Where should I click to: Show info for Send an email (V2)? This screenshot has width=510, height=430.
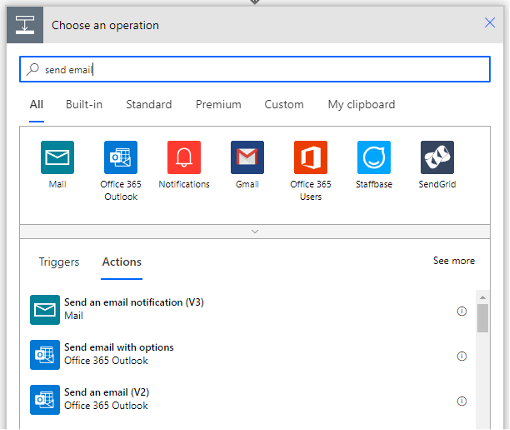[x=462, y=401]
